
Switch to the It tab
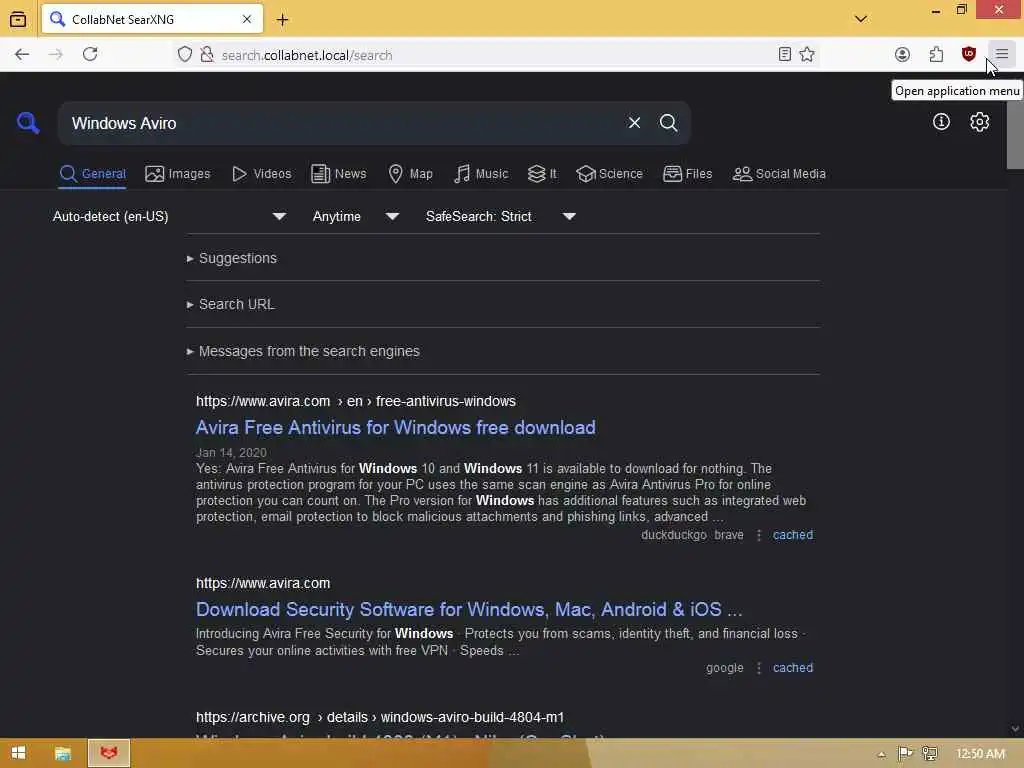(x=542, y=174)
